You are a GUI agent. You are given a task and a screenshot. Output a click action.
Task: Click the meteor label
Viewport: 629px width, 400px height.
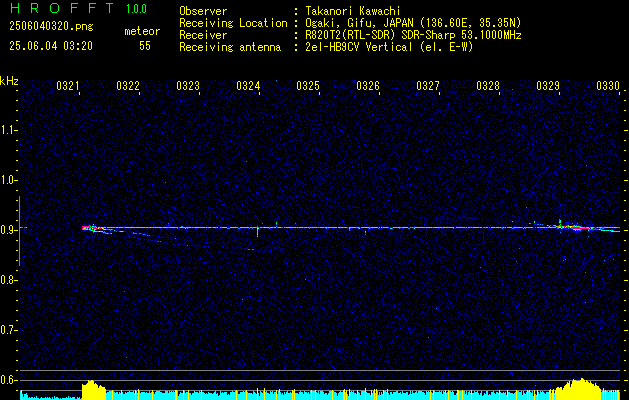coord(142,31)
